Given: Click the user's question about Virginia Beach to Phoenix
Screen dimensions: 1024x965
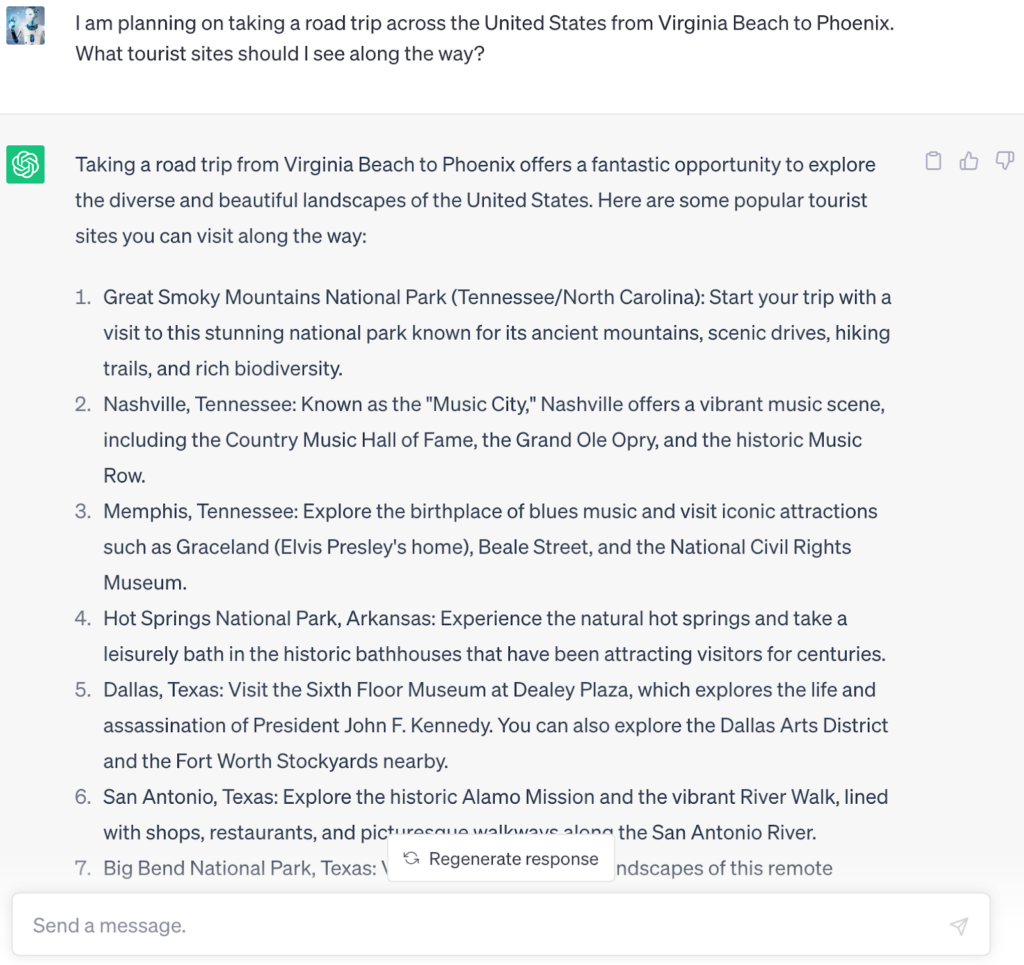Looking at the screenshot, I should (484, 38).
